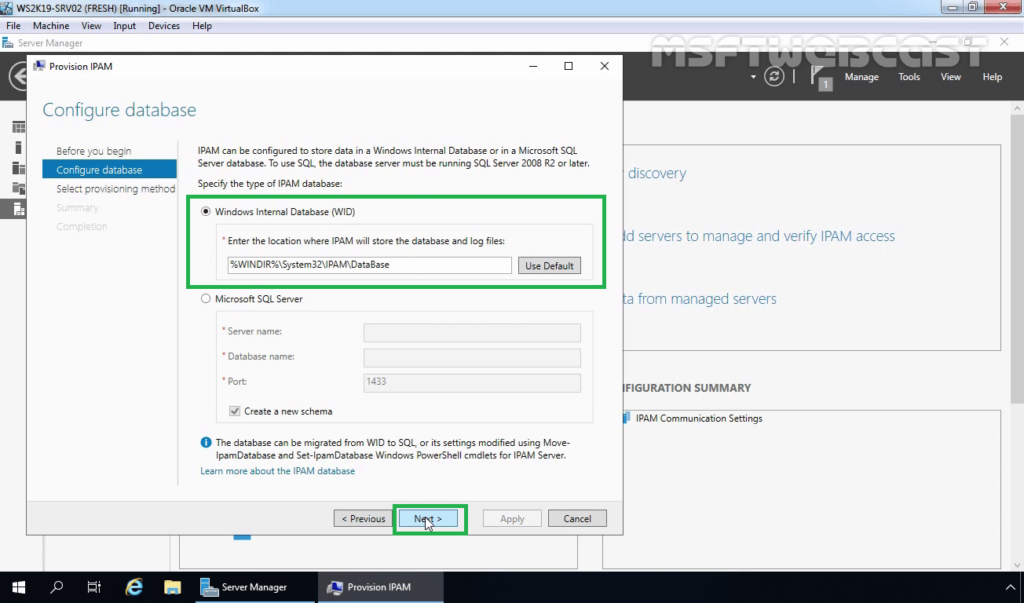Open Server Manager notifications flag
Screen dimensions: 1024x603
click(x=821, y=77)
